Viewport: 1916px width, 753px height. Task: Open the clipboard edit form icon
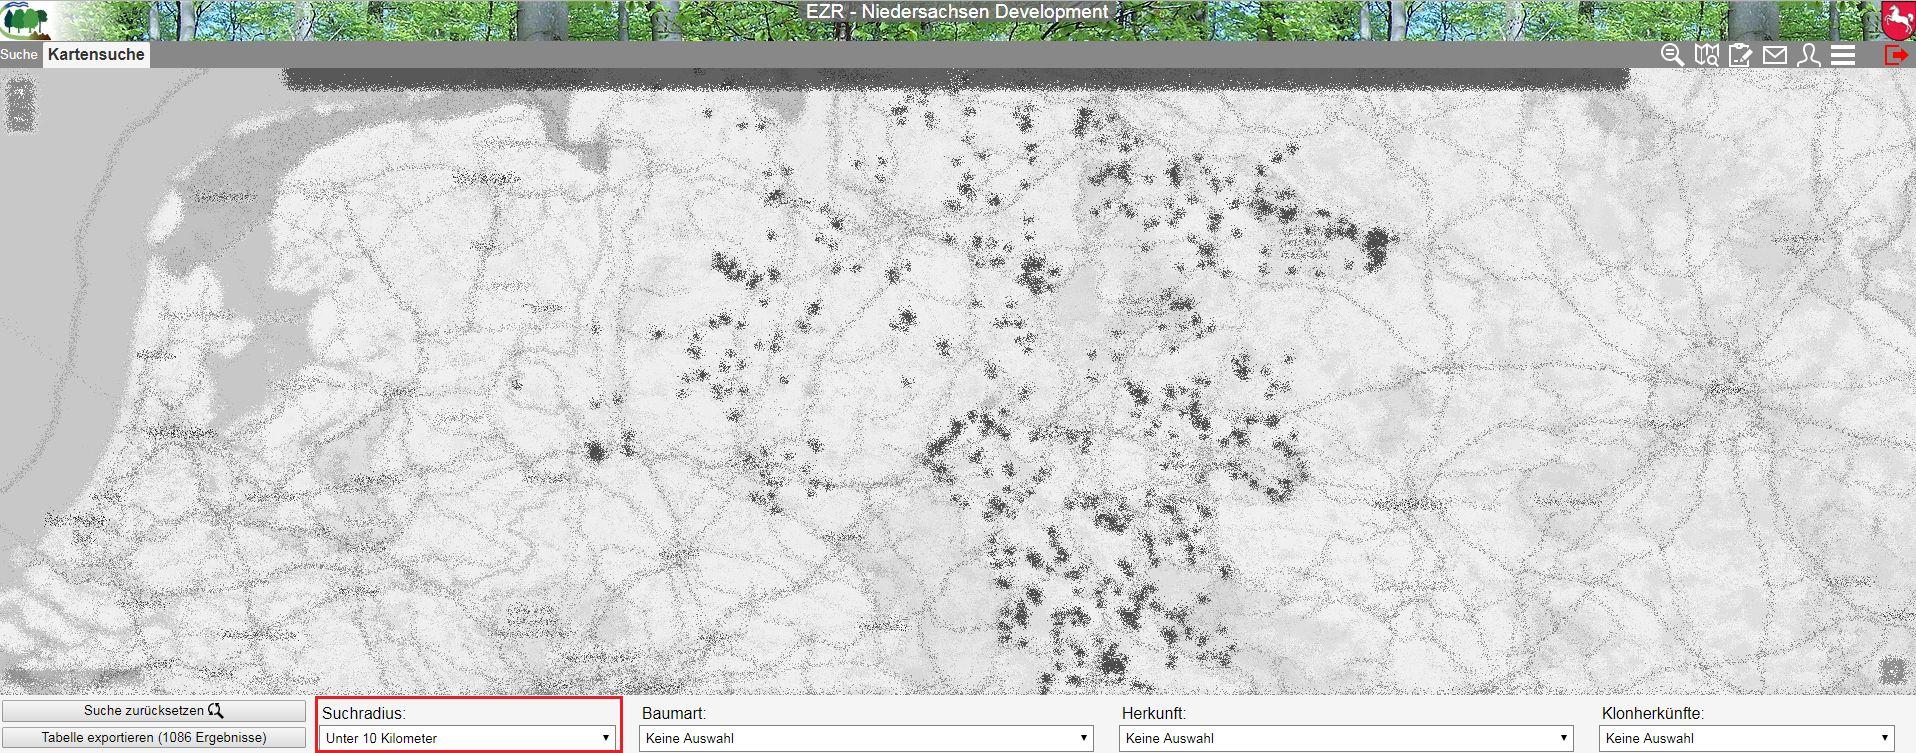(1740, 55)
